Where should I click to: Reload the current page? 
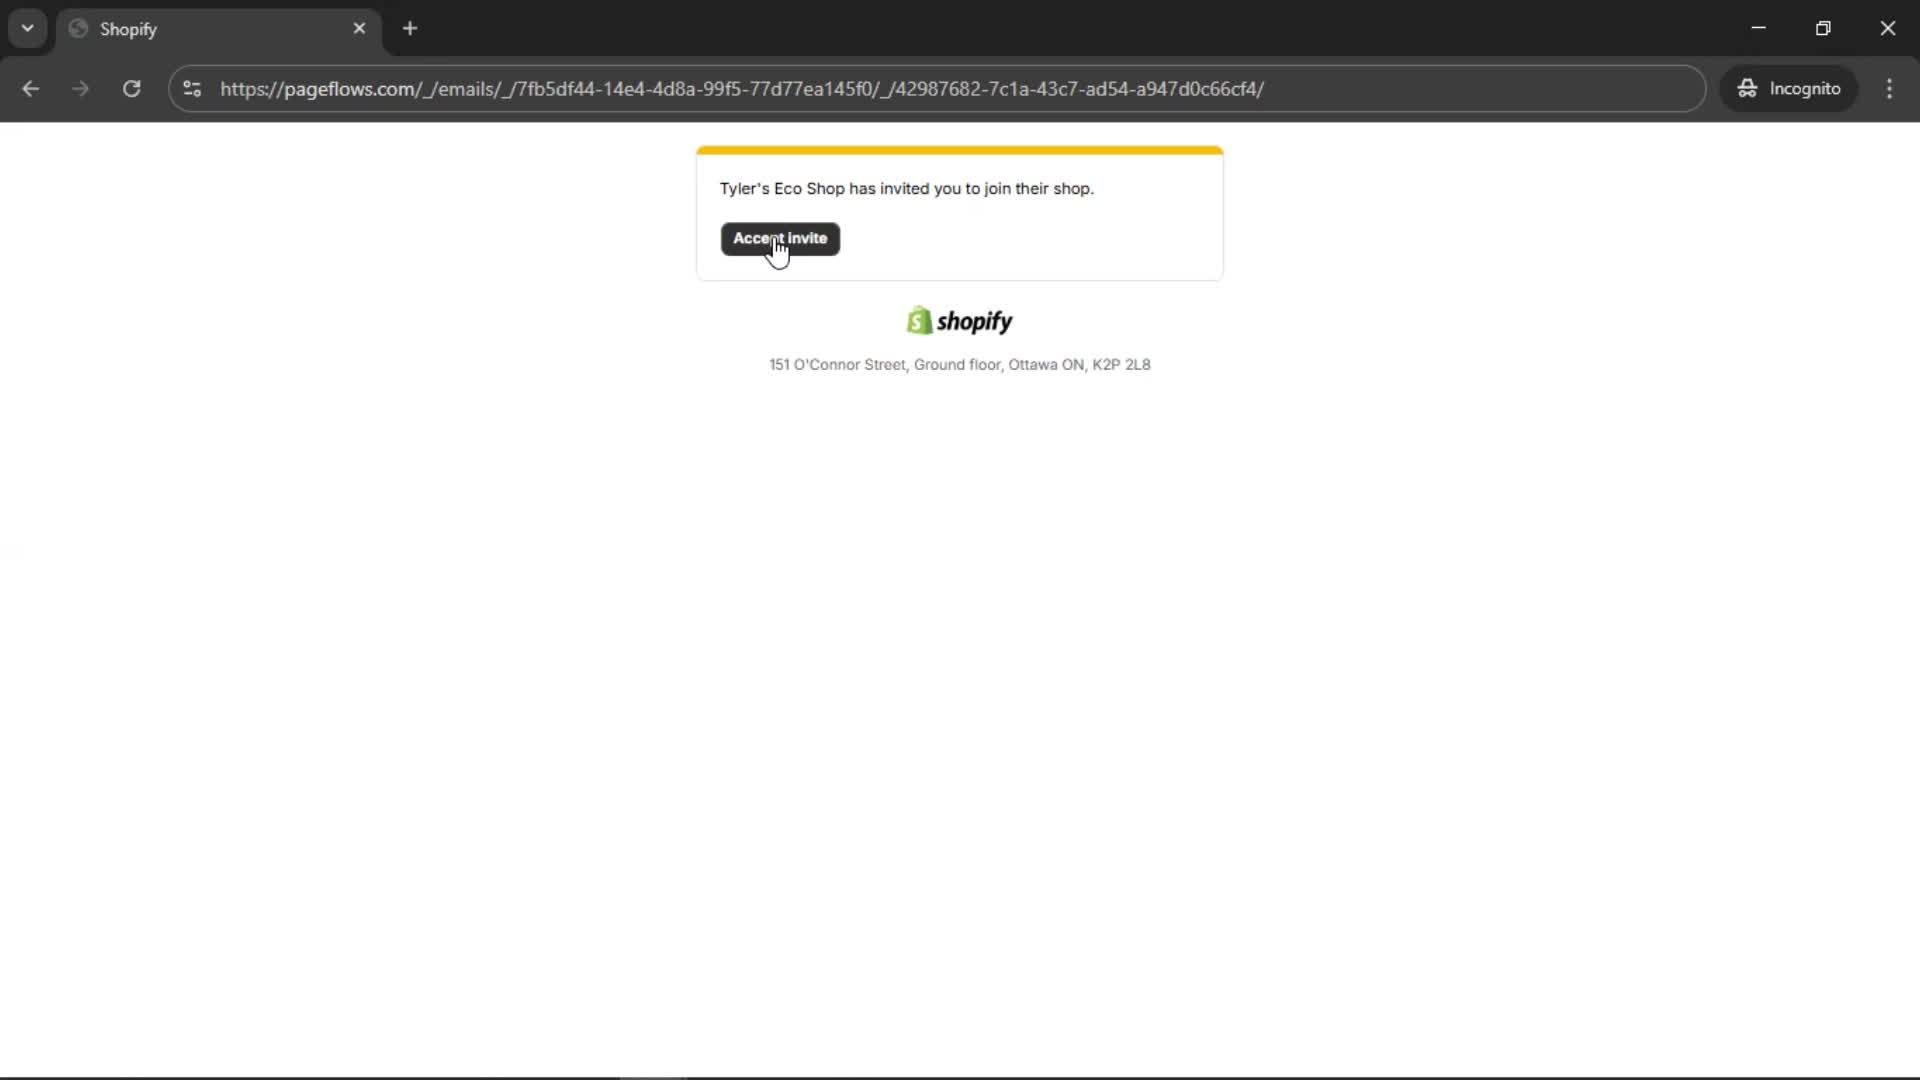[x=131, y=89]
